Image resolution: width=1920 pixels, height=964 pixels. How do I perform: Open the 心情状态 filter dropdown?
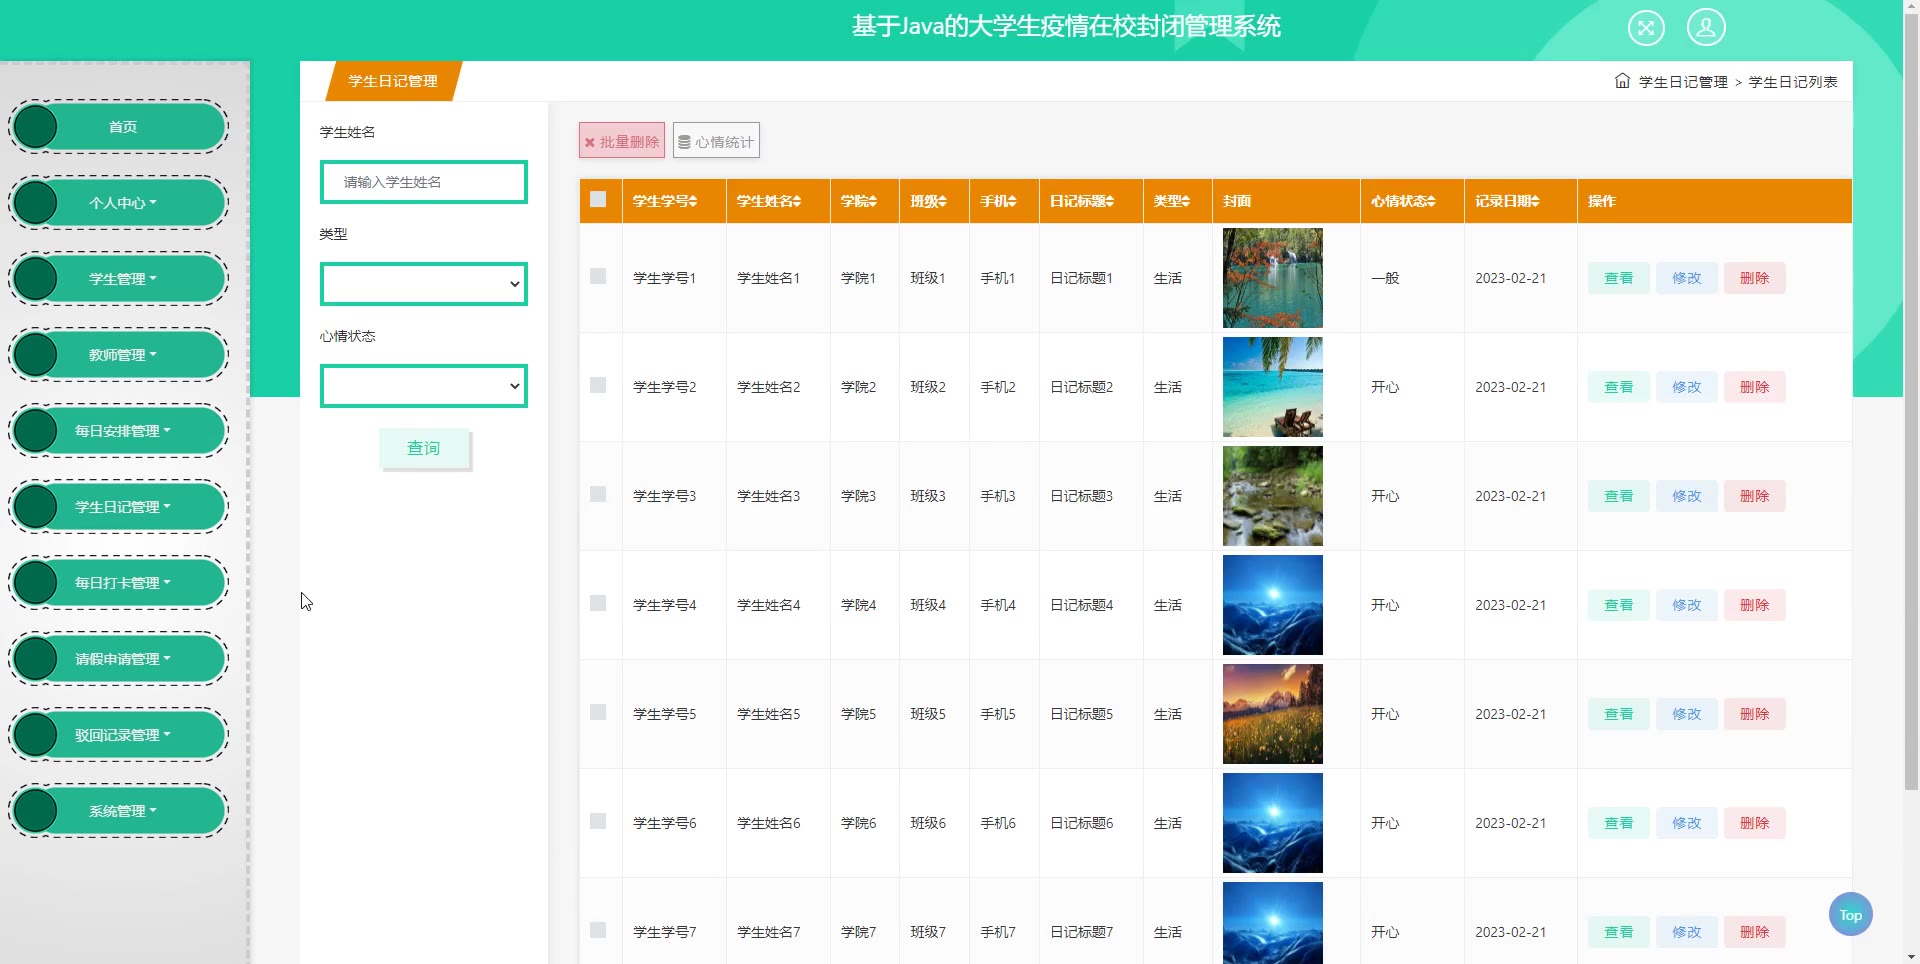point(423,386)
